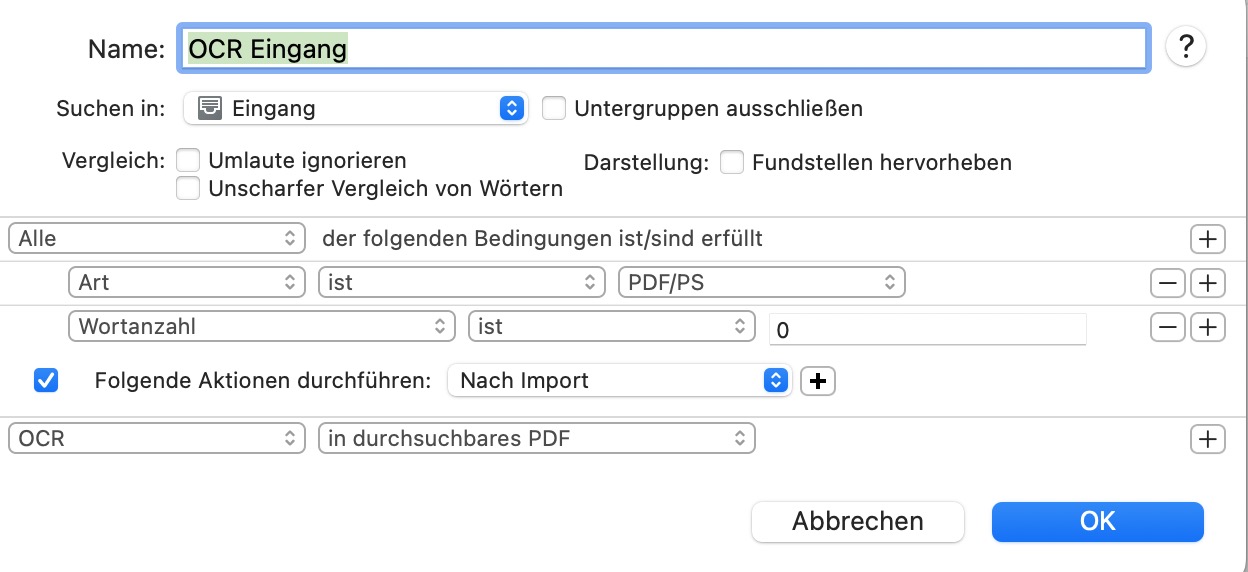Expand the Nach Import trigger dropdown
Viewport: 1248px width, 572px height.
click(x=619, y=380)
